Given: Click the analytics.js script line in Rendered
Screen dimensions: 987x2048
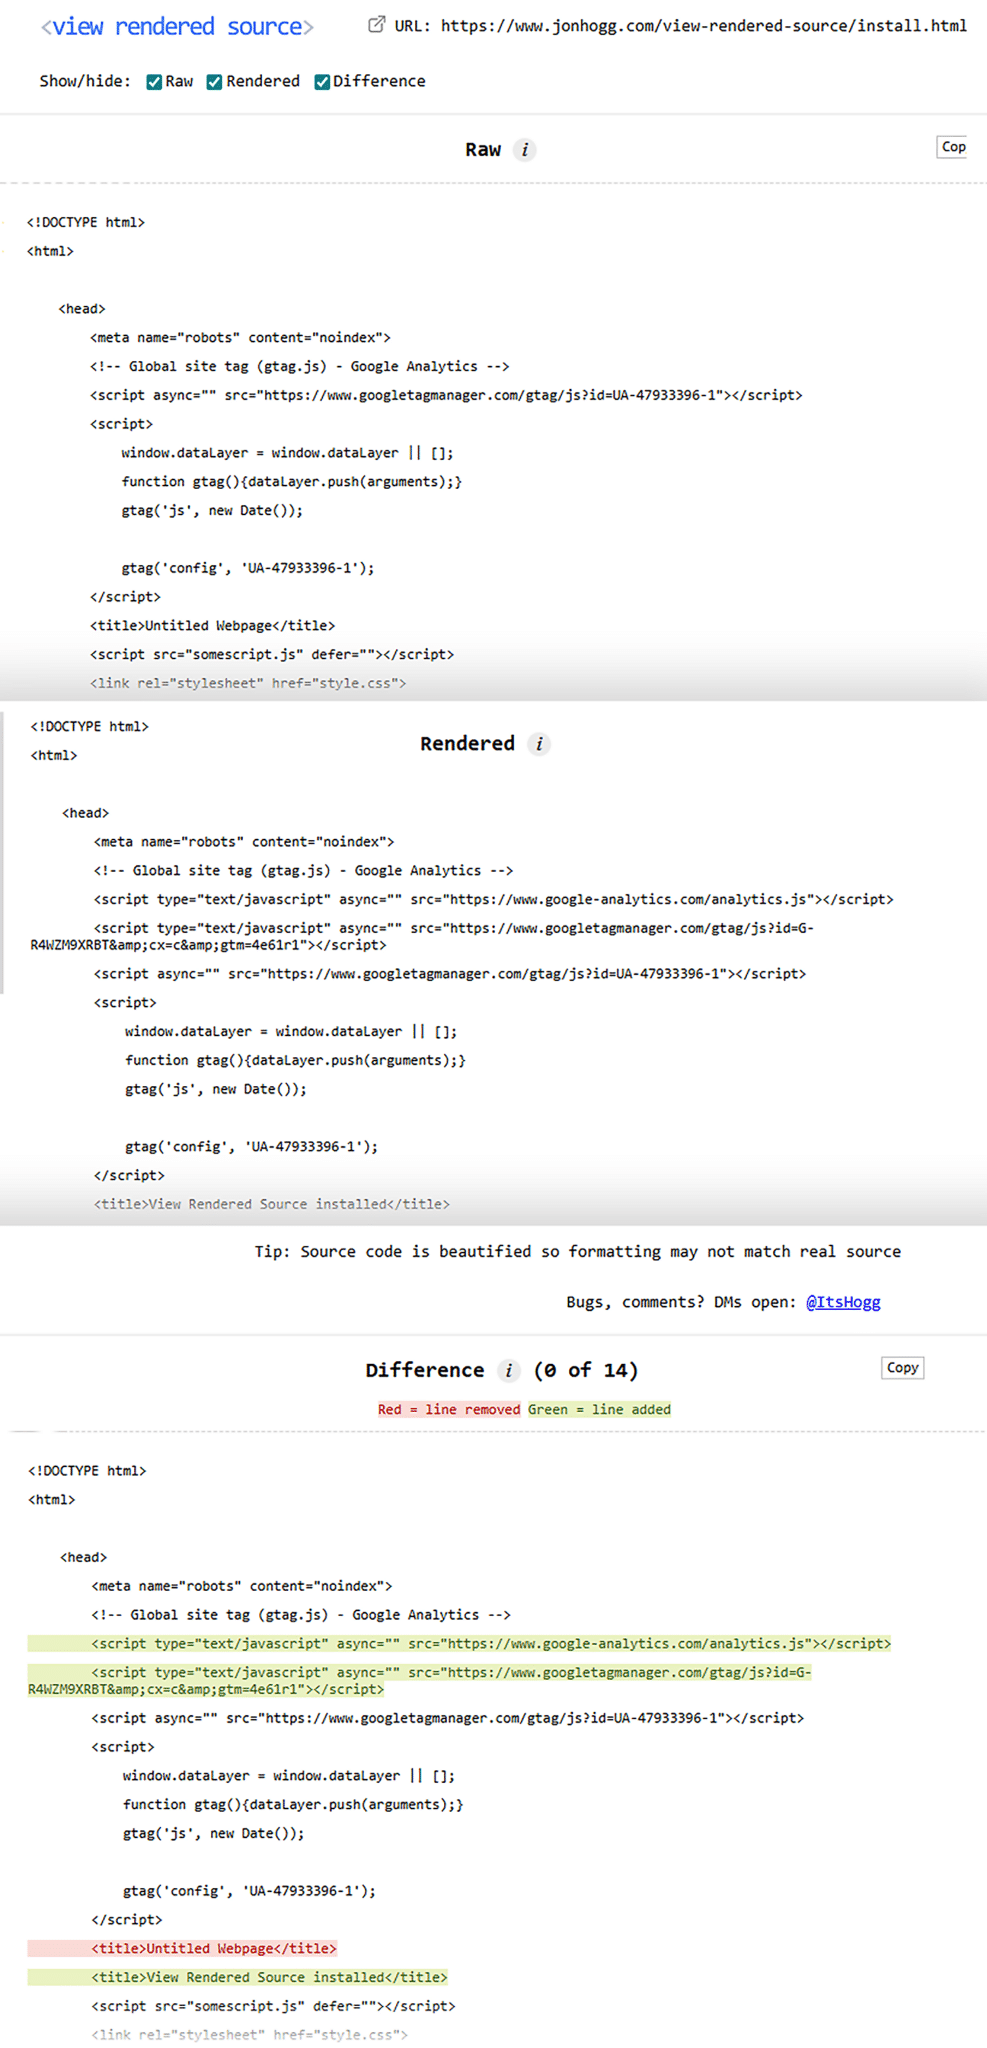Looking at the screenshot, I should 494,900.
